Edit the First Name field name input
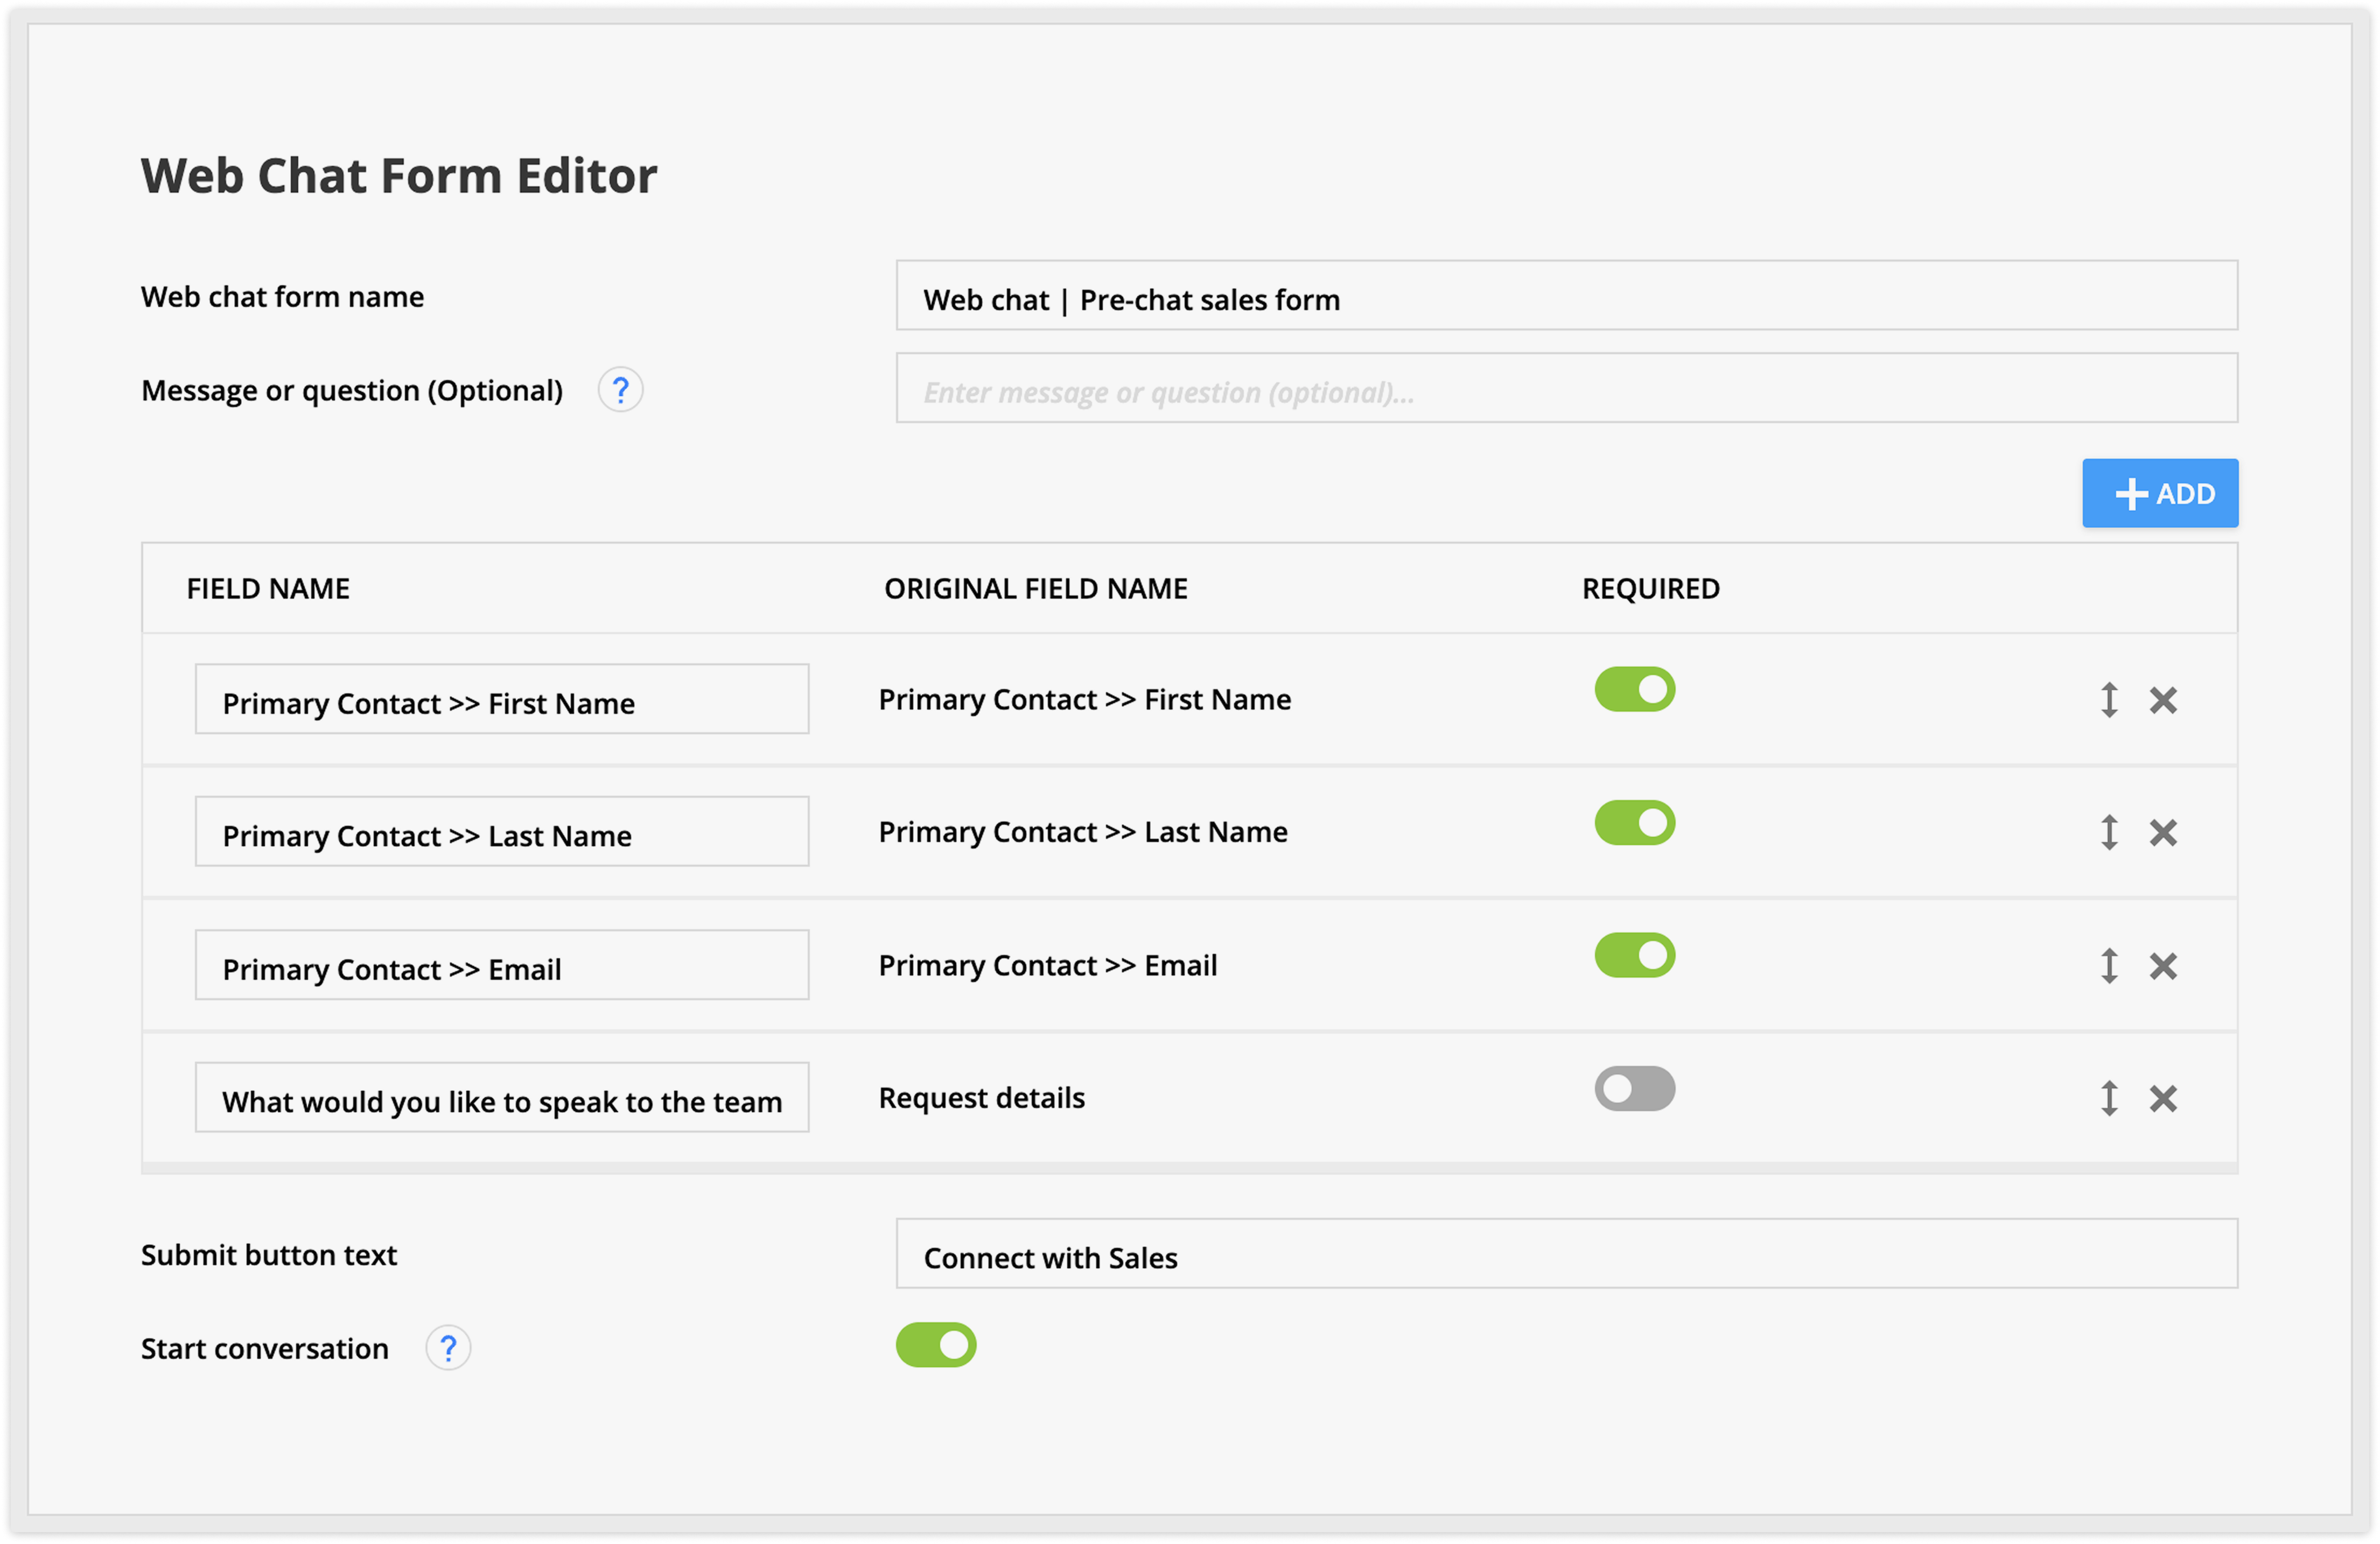Viewport: 2380px width, 1544px height. [502, 699]
